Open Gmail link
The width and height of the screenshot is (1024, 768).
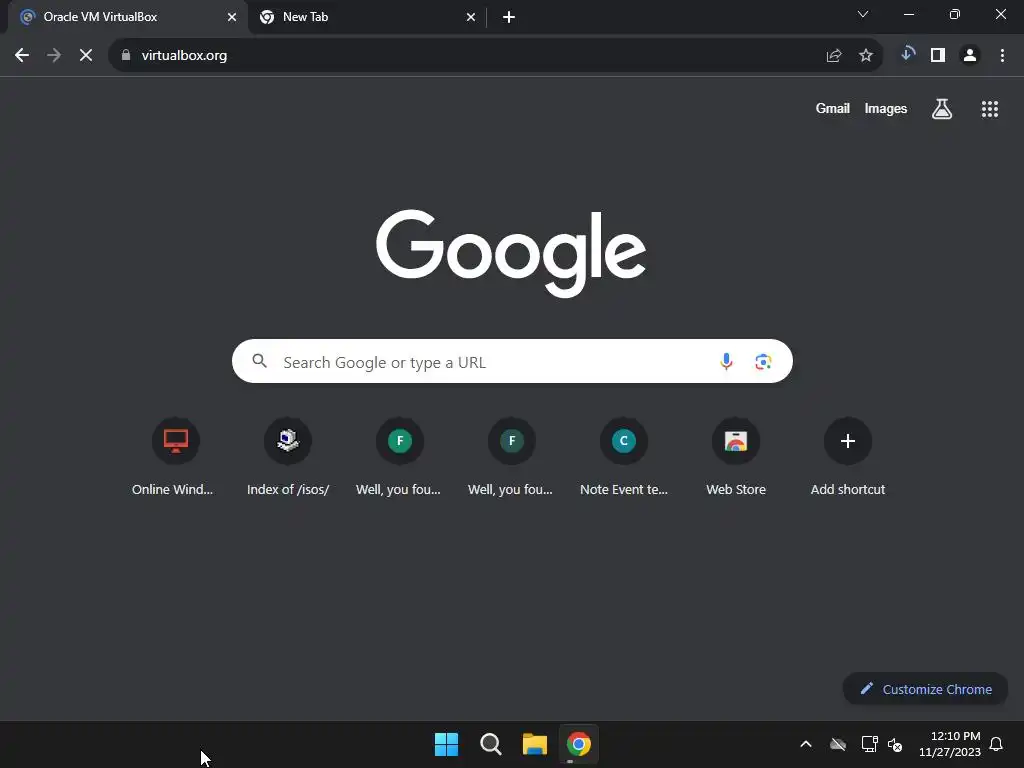[x=832, y=108]
